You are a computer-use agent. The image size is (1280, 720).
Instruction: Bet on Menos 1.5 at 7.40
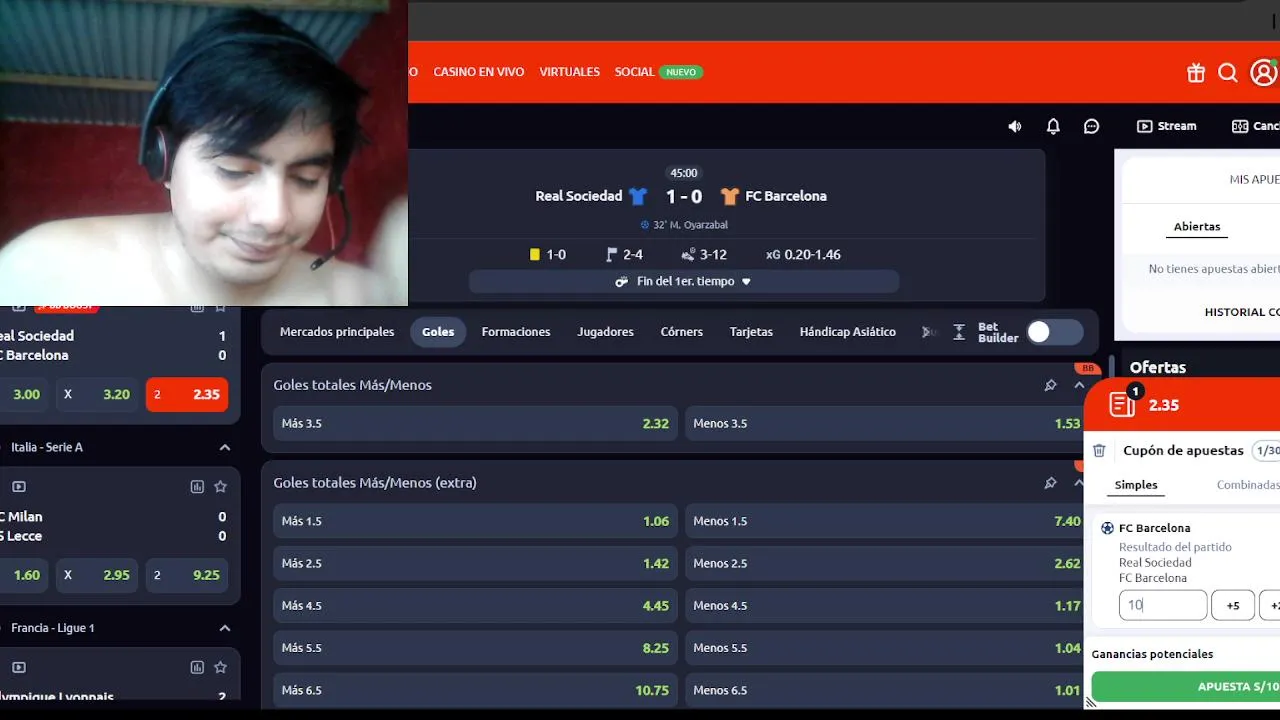(886, 521)
